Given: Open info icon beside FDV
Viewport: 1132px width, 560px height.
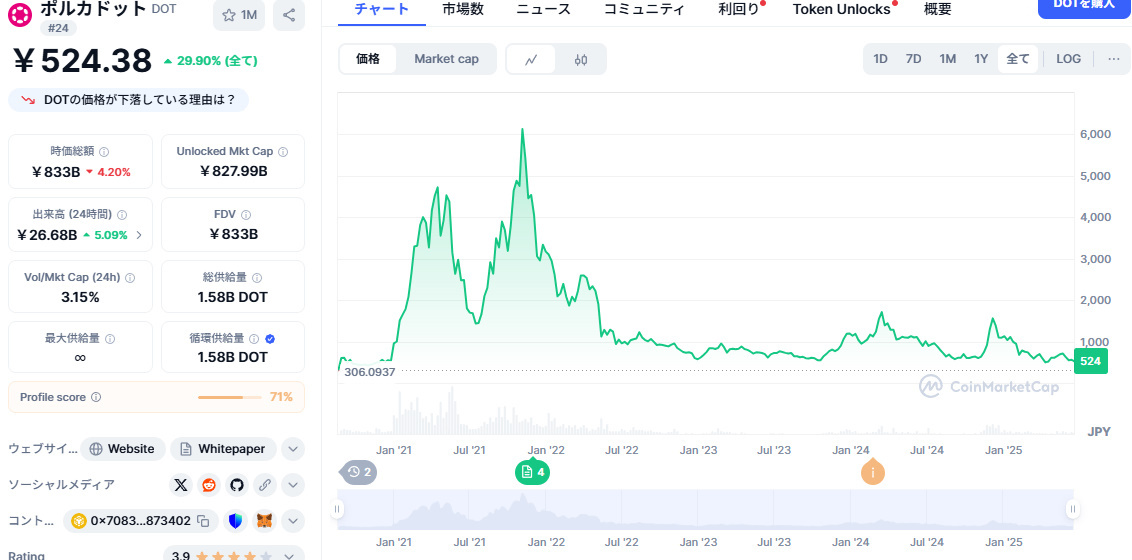Looking at the screenshot, I should pos(246,214).
